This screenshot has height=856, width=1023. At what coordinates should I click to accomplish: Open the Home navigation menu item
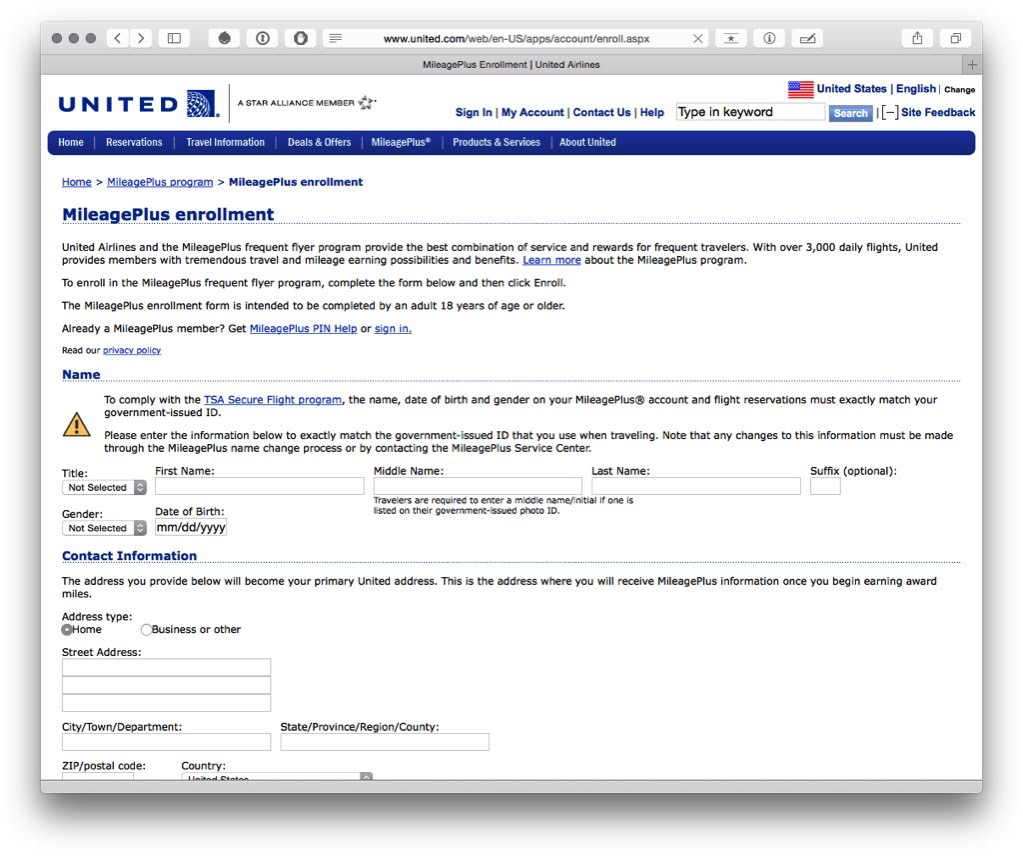(x=70, y=142)
